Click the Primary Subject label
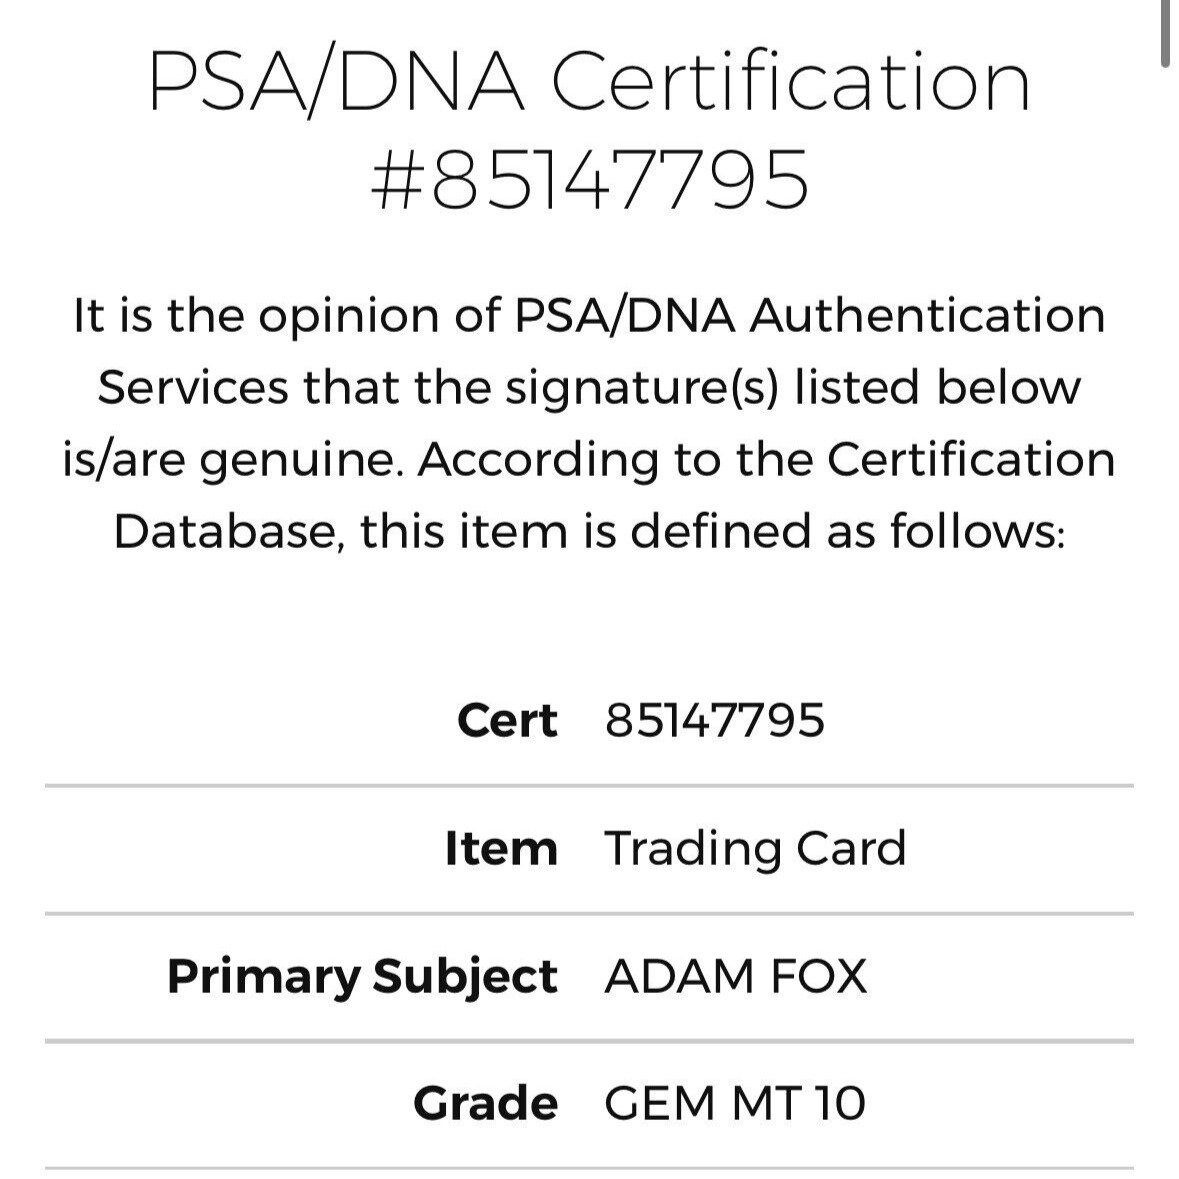The image size is (1179, 1179). [362, 977]
